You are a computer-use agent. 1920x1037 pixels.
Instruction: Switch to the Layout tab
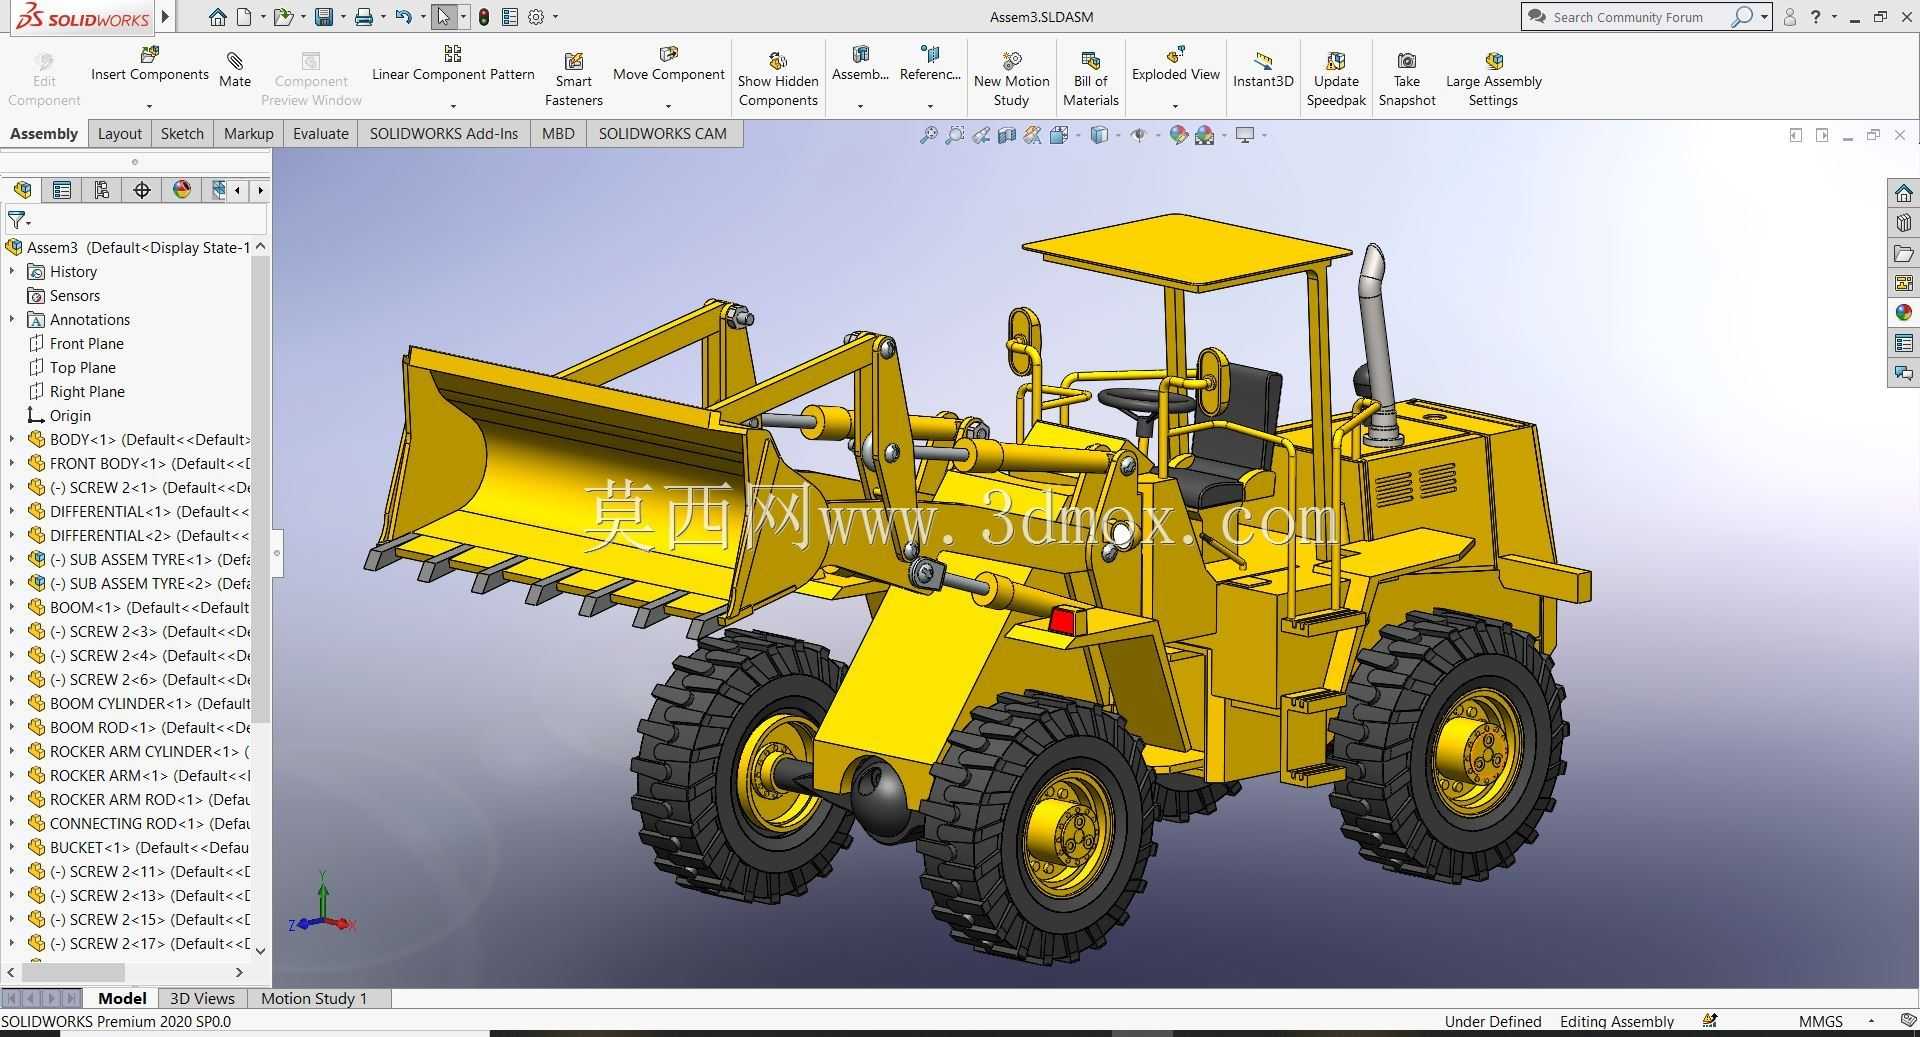click(120, 134)
